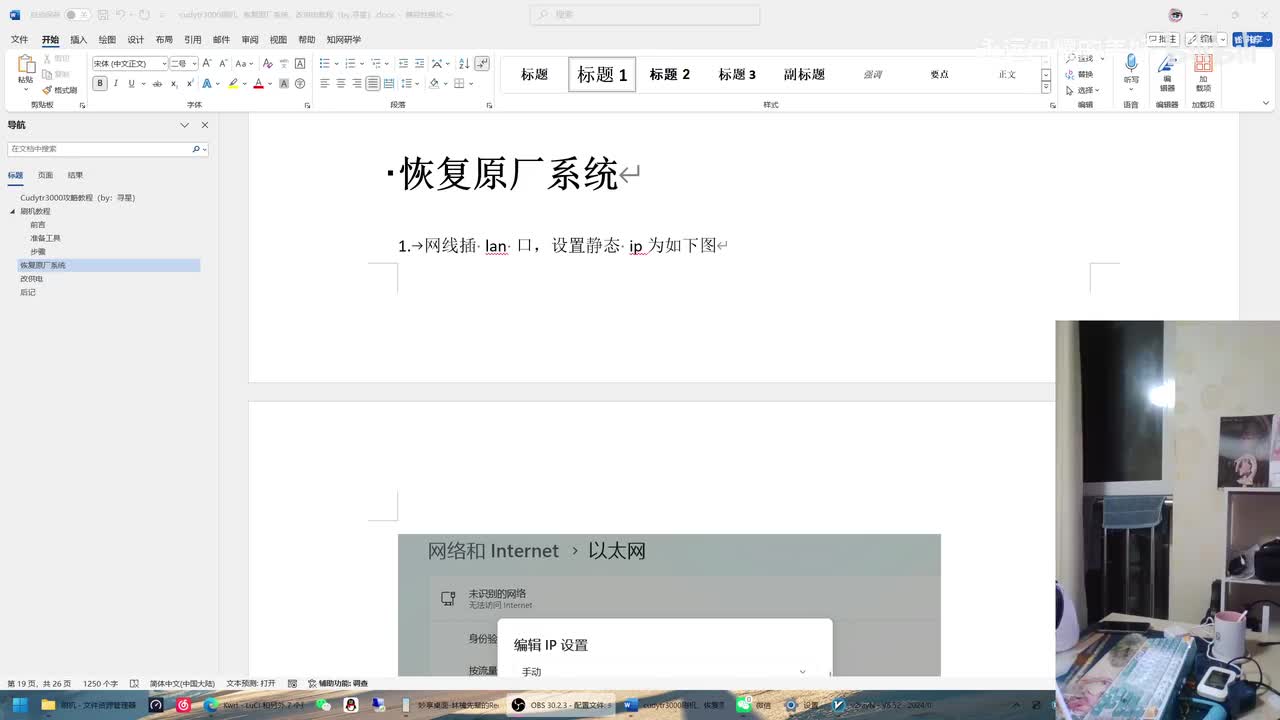1280x720 pixels.
Task: Apply red font color
Action: 258,84
